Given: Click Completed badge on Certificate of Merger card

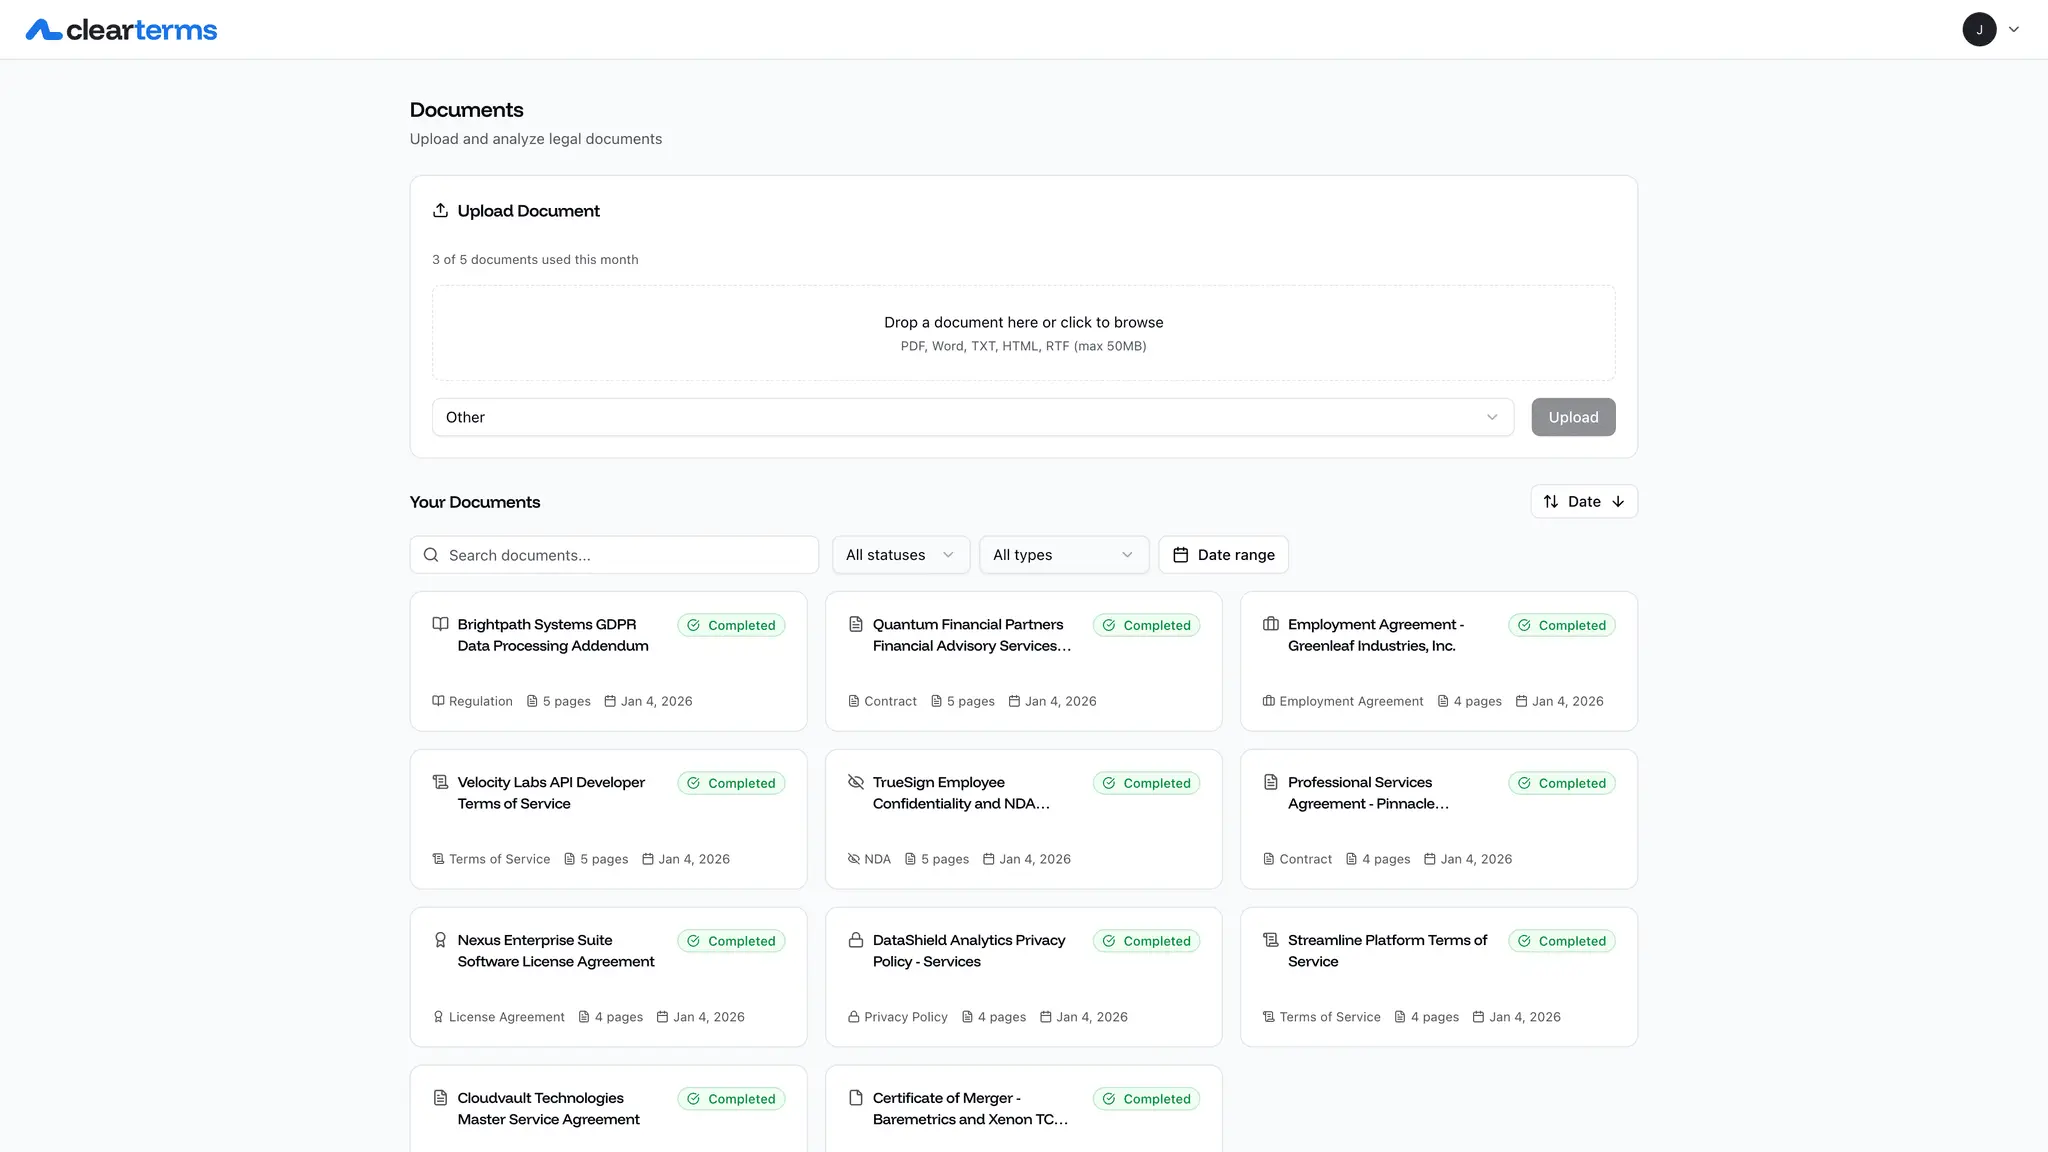Looking at the screenshot, I should [1146, 1099].
